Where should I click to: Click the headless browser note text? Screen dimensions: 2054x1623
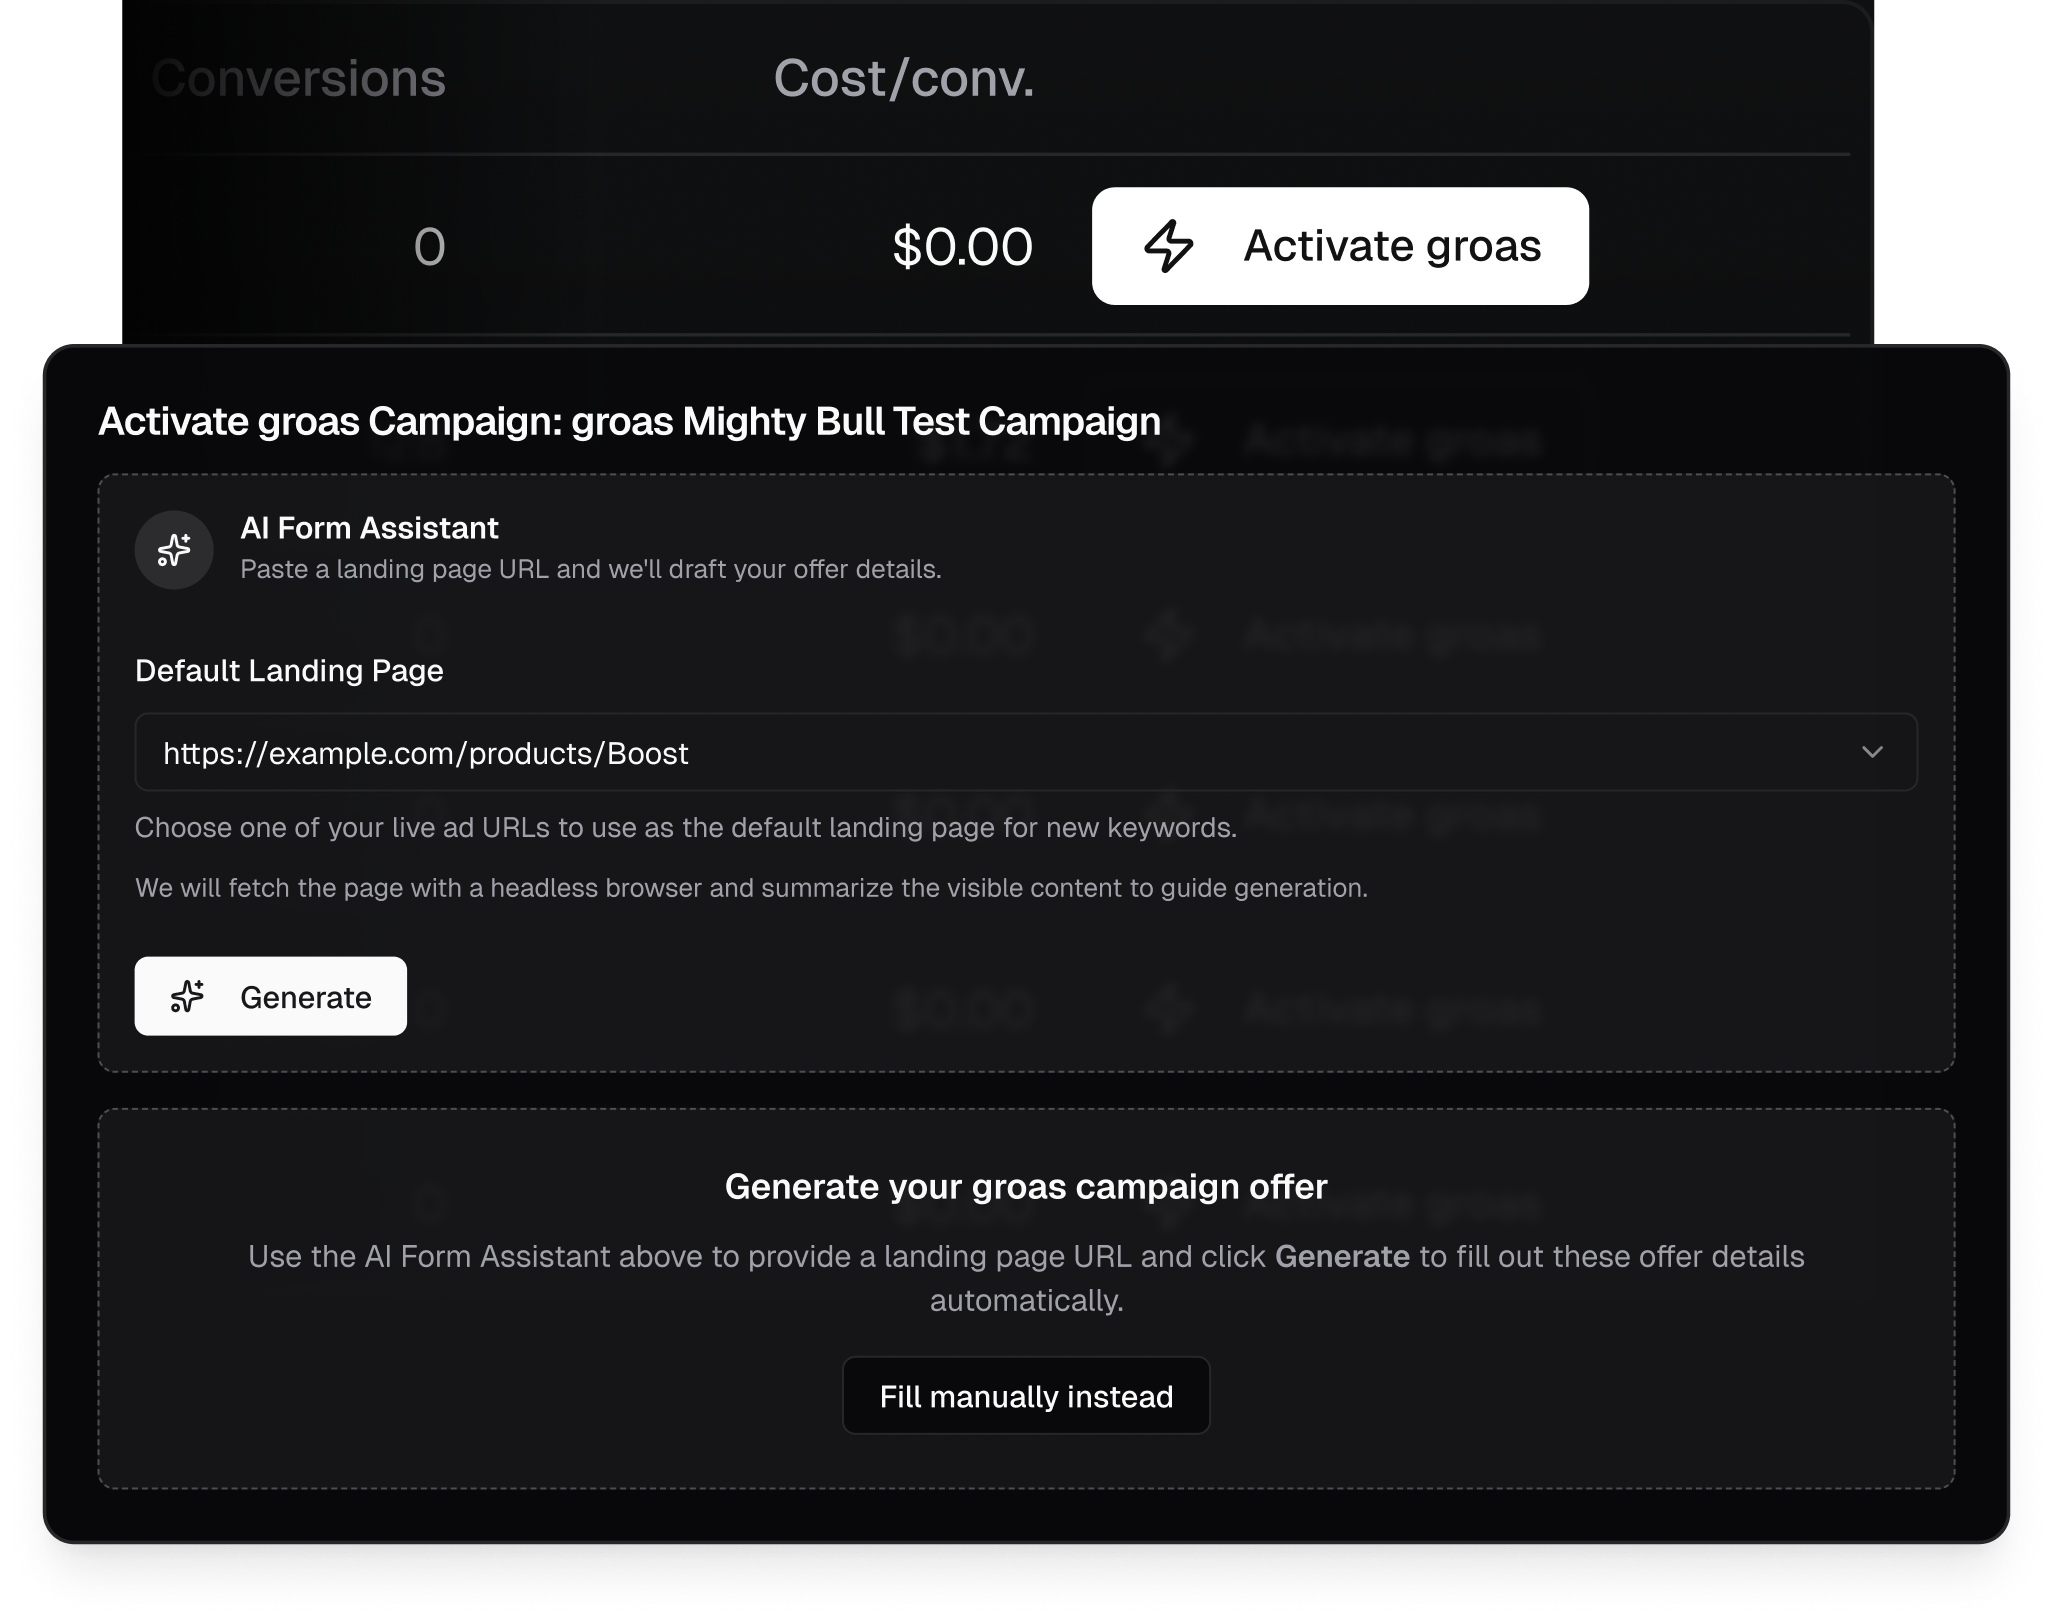(751, 888)
